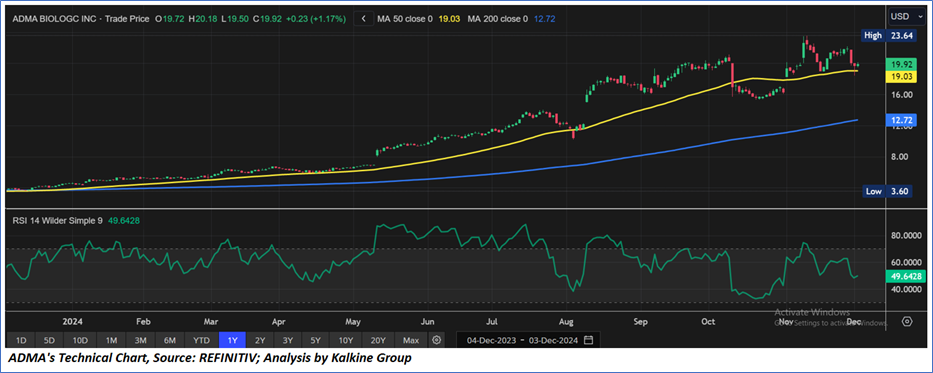Show the Max time range
Viewport: 933px width, 373px height.
pyautogui.click(x=411, y=340)
